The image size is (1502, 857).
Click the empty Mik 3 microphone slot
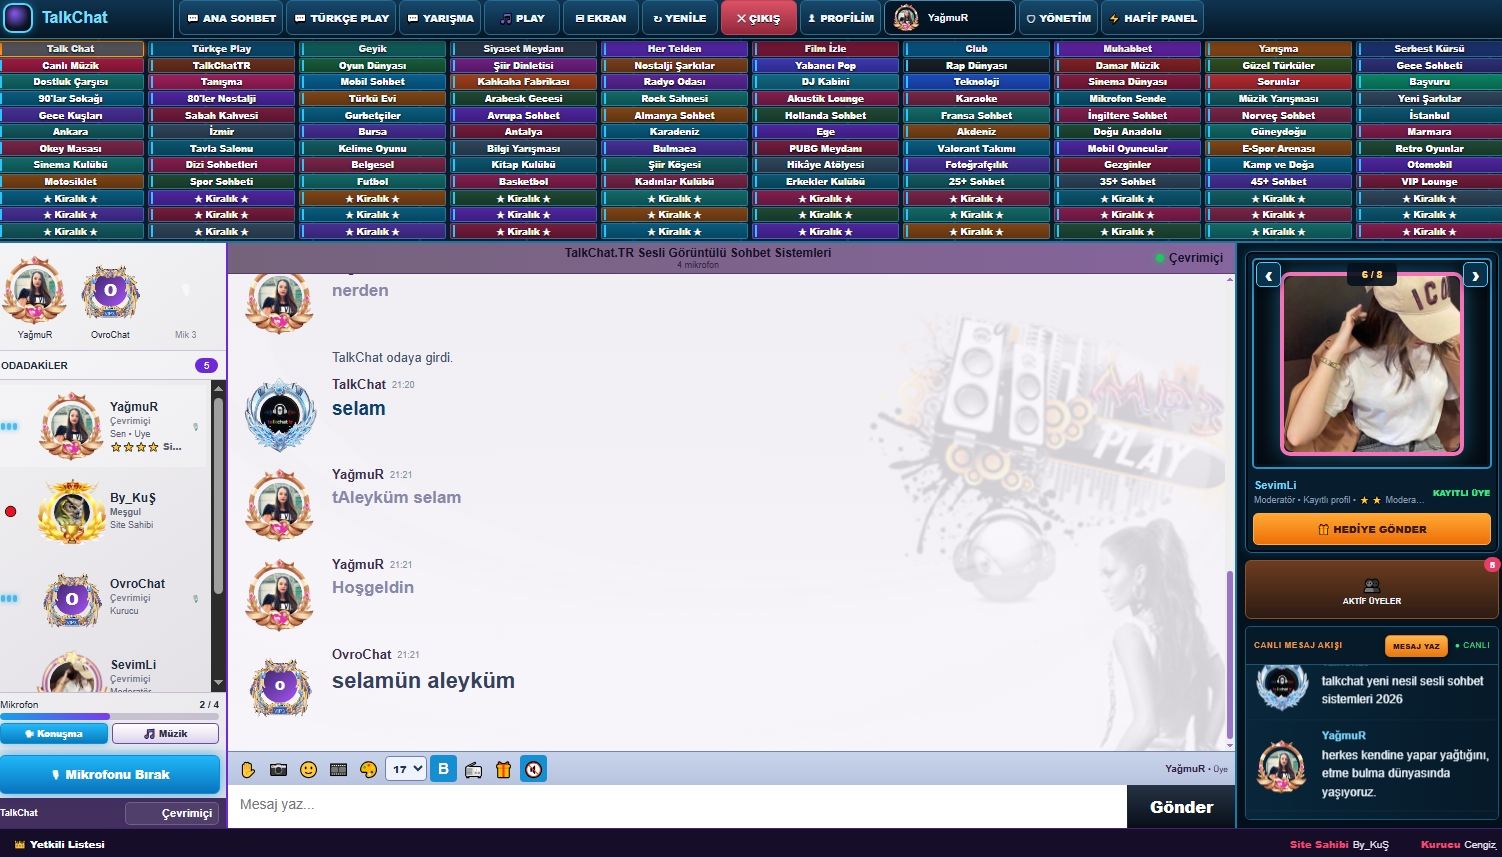(x=186, y=292)
